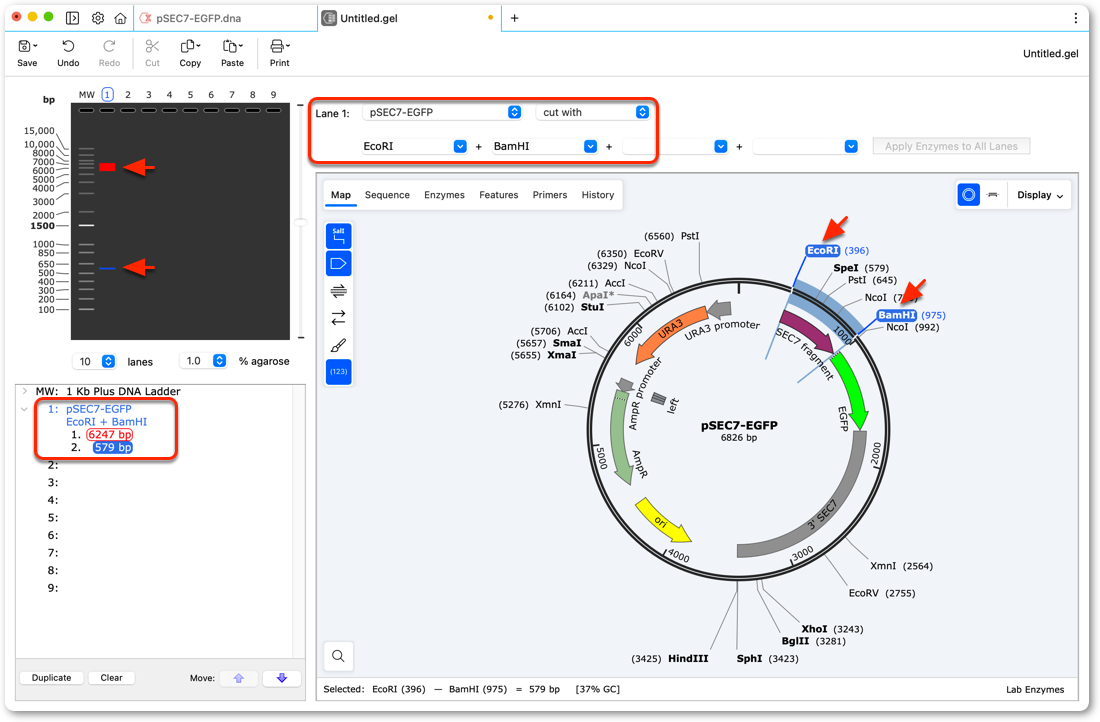The image size is (1100, 722).
Task: Click the show translations arrows icon
Action: pos(339,318)
